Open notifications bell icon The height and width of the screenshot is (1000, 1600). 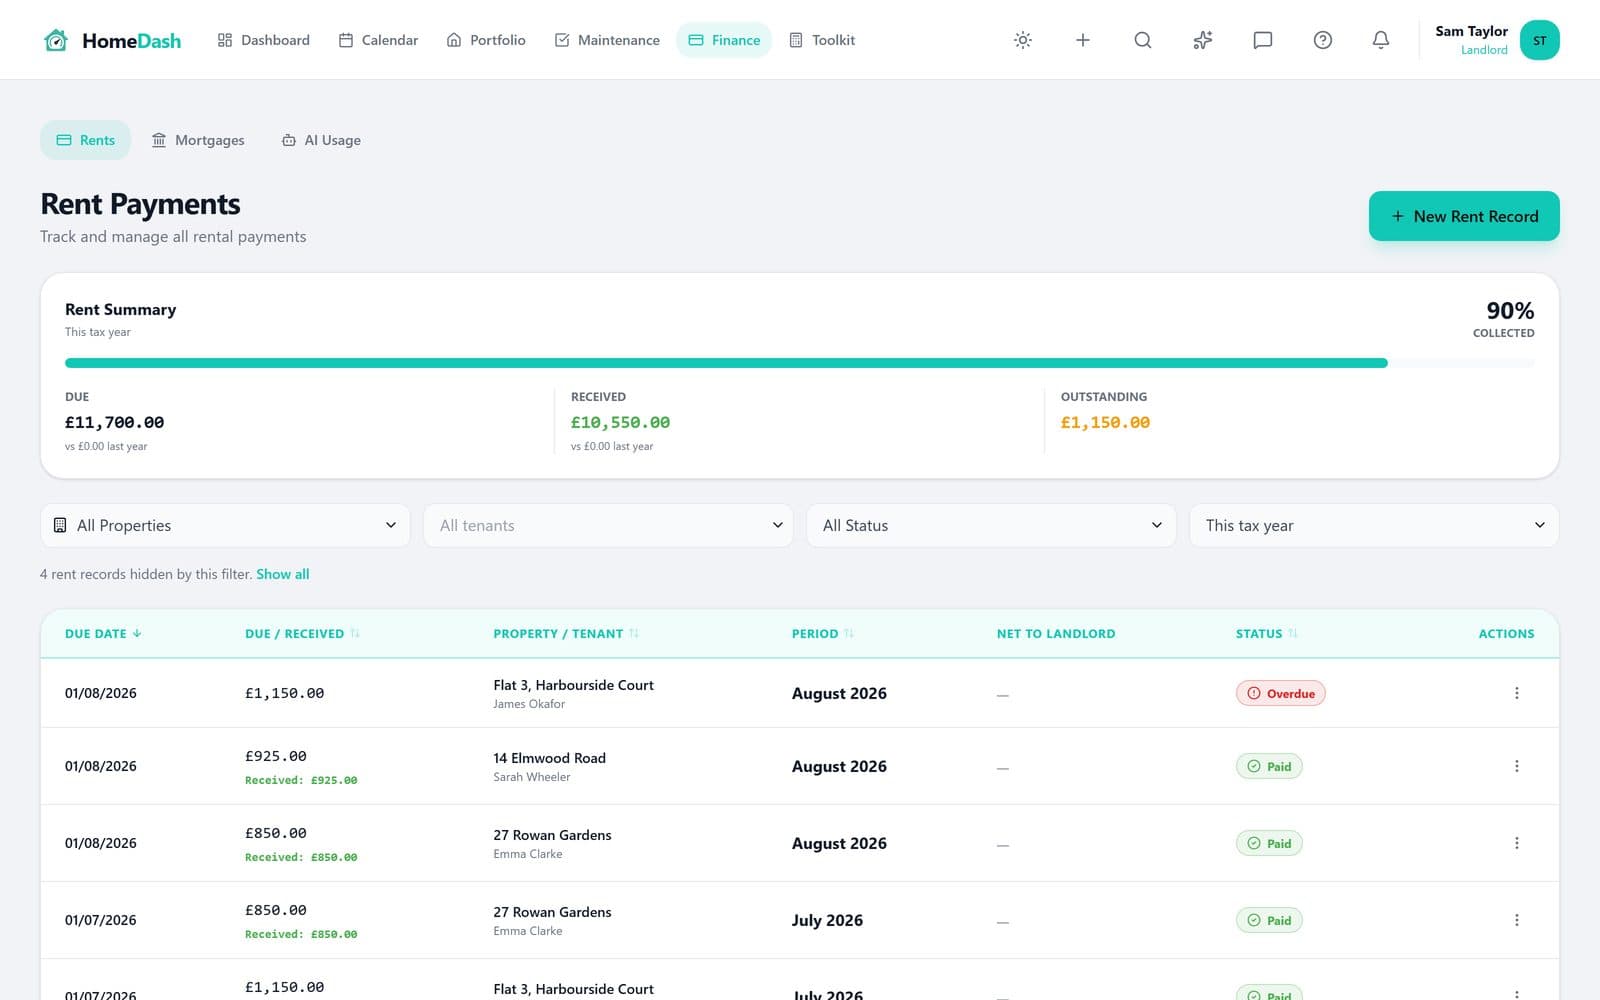tap(1380, 40)
